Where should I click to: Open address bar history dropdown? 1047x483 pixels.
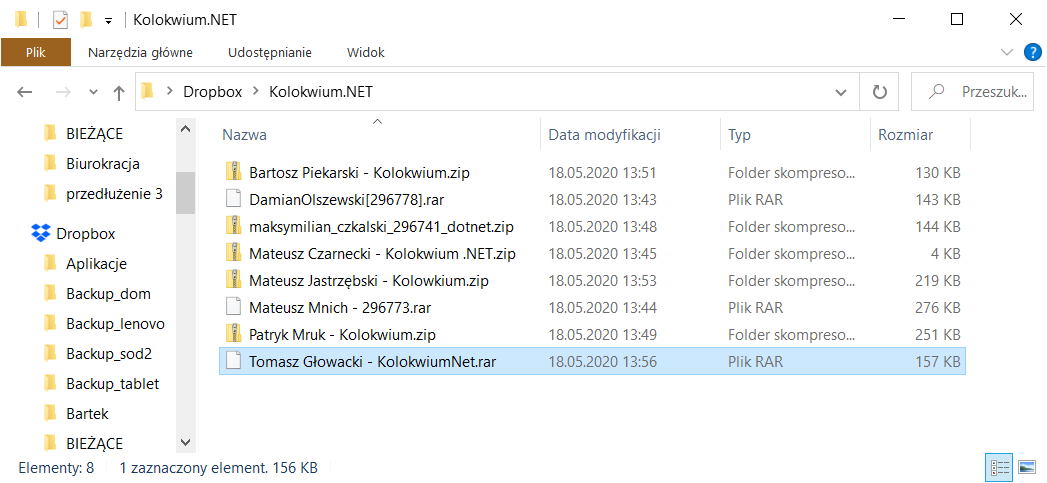point(841,92)
